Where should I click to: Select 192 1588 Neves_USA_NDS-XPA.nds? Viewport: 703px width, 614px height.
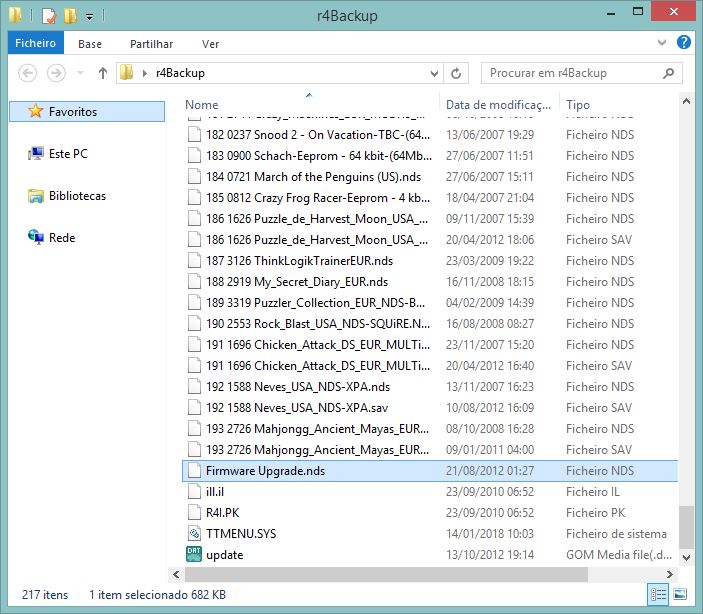[430, 387]
